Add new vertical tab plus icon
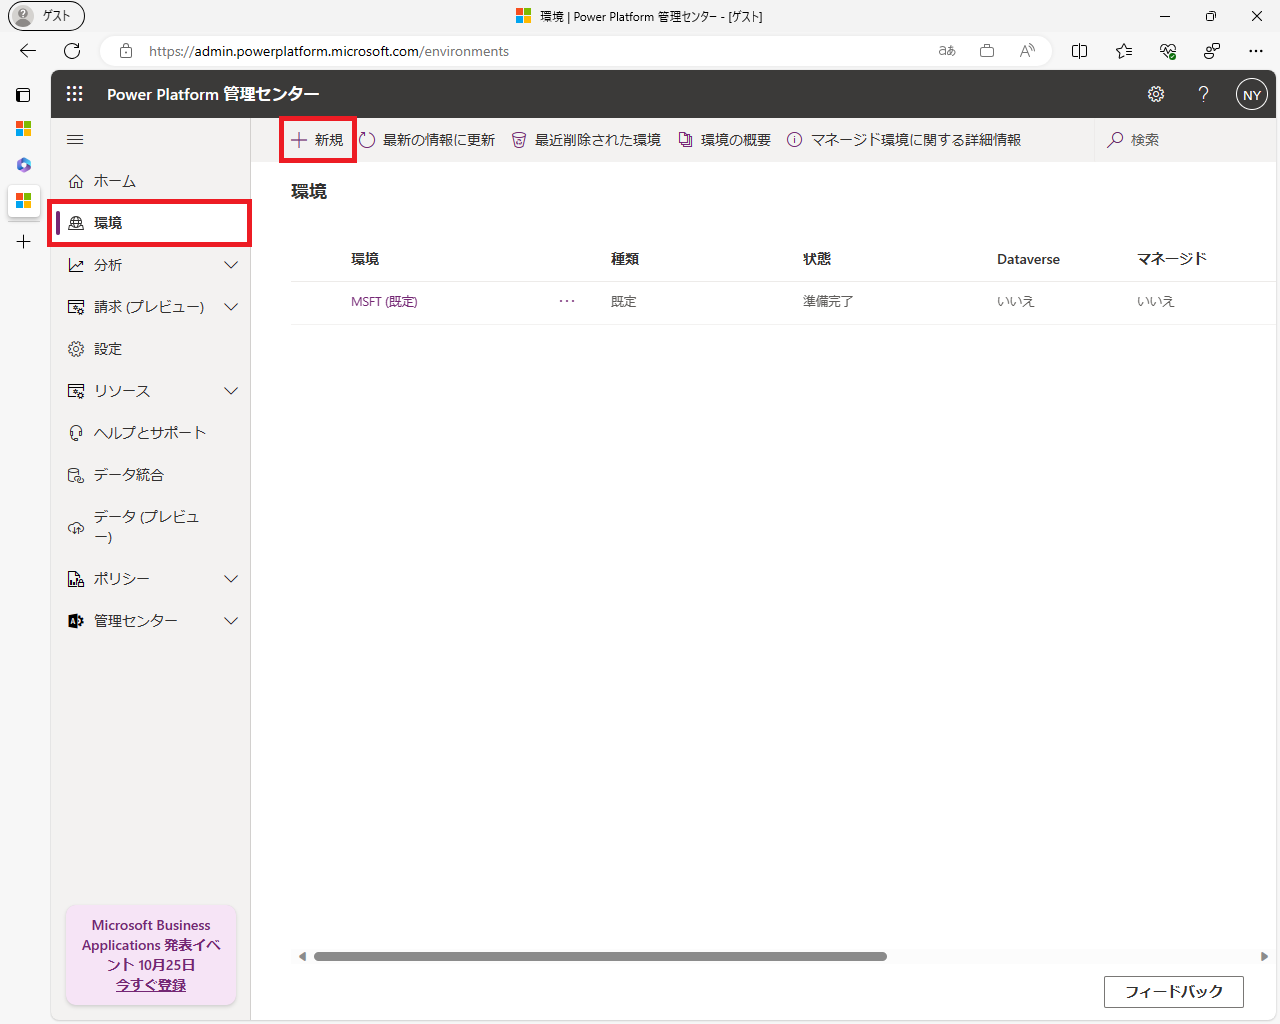This screenshot has height=1024, width=1280. click(x=24, y=241)
